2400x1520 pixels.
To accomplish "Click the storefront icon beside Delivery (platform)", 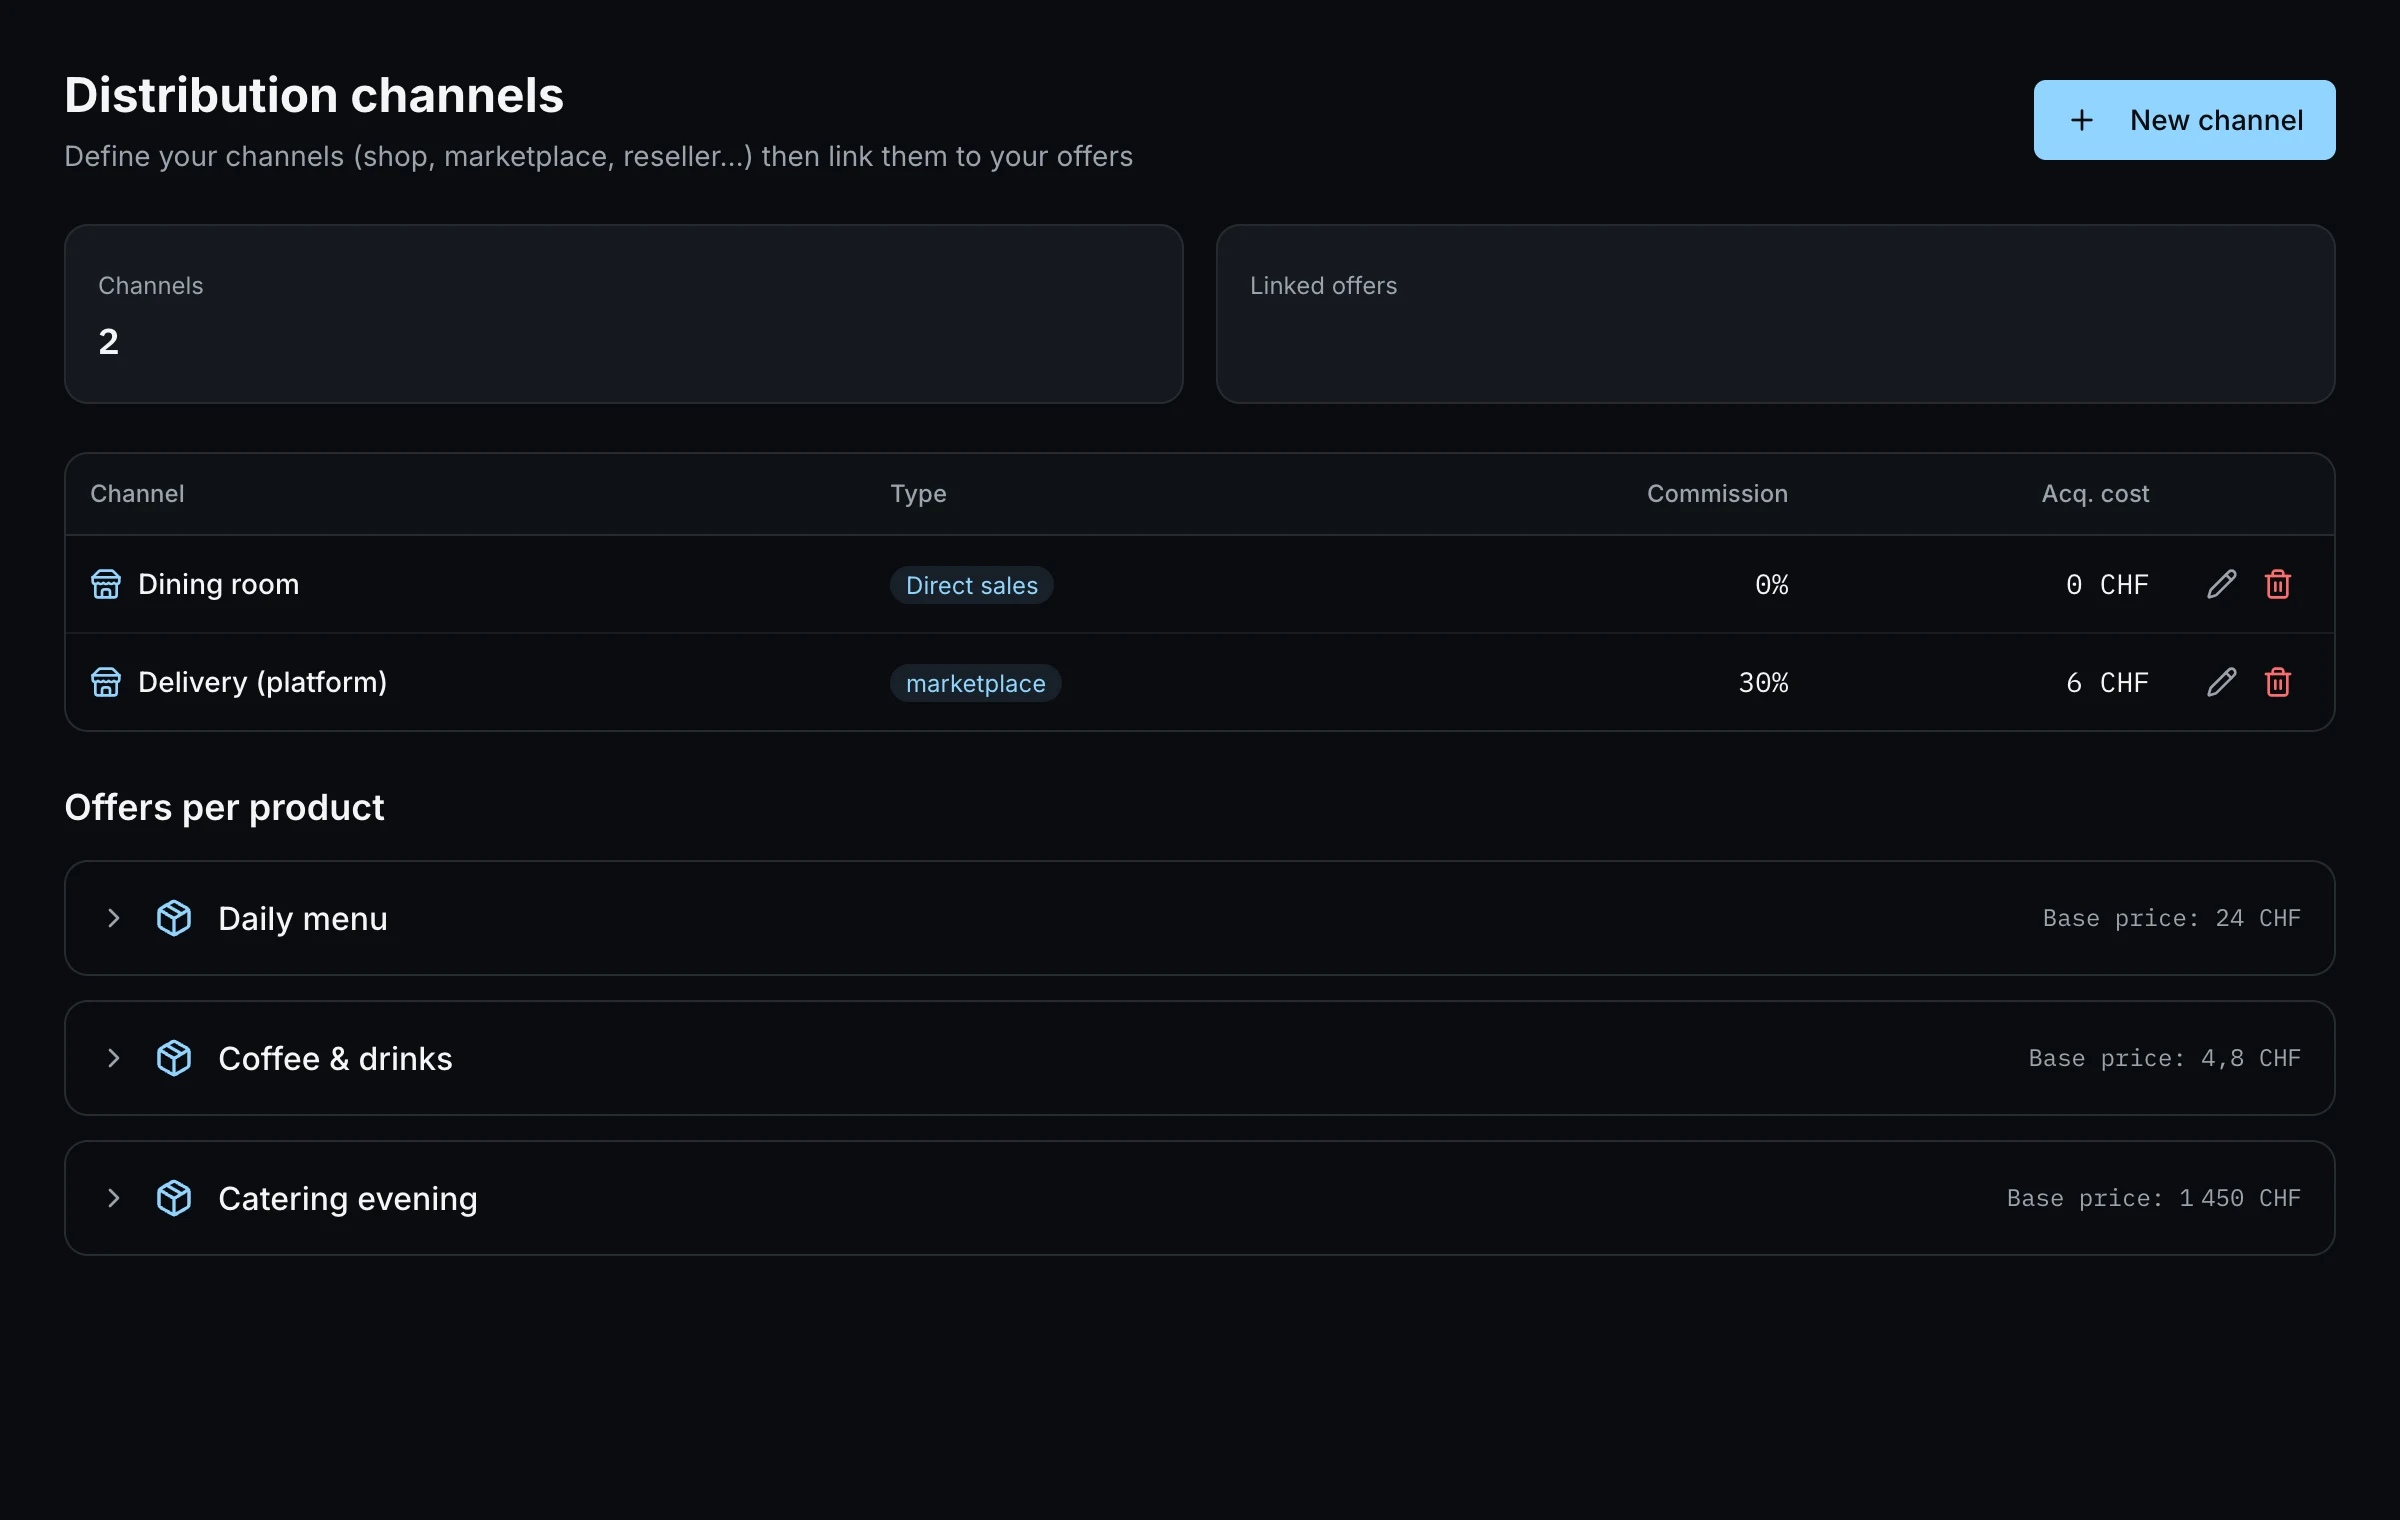I will pyautogui.click(x=106, y=682).
